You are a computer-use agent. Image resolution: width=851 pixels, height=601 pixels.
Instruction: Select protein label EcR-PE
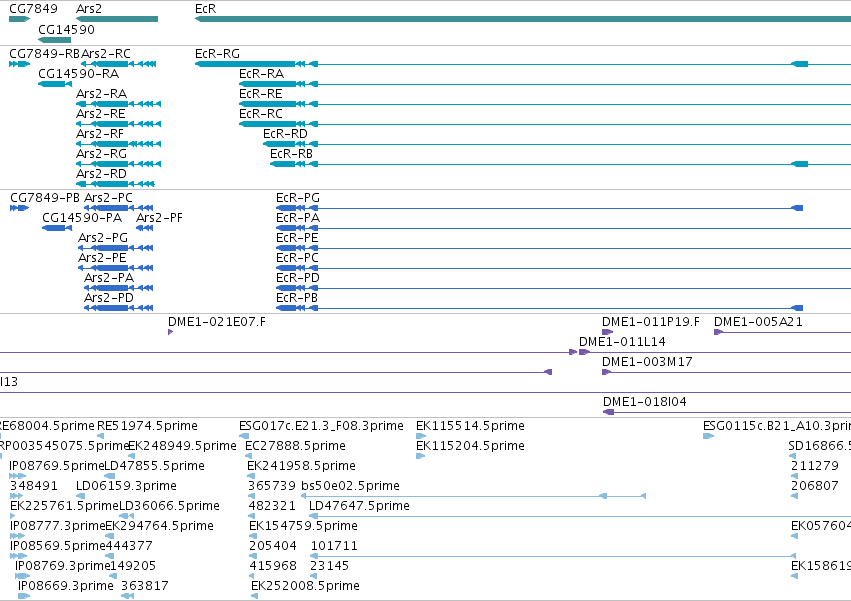pos(297,238)
